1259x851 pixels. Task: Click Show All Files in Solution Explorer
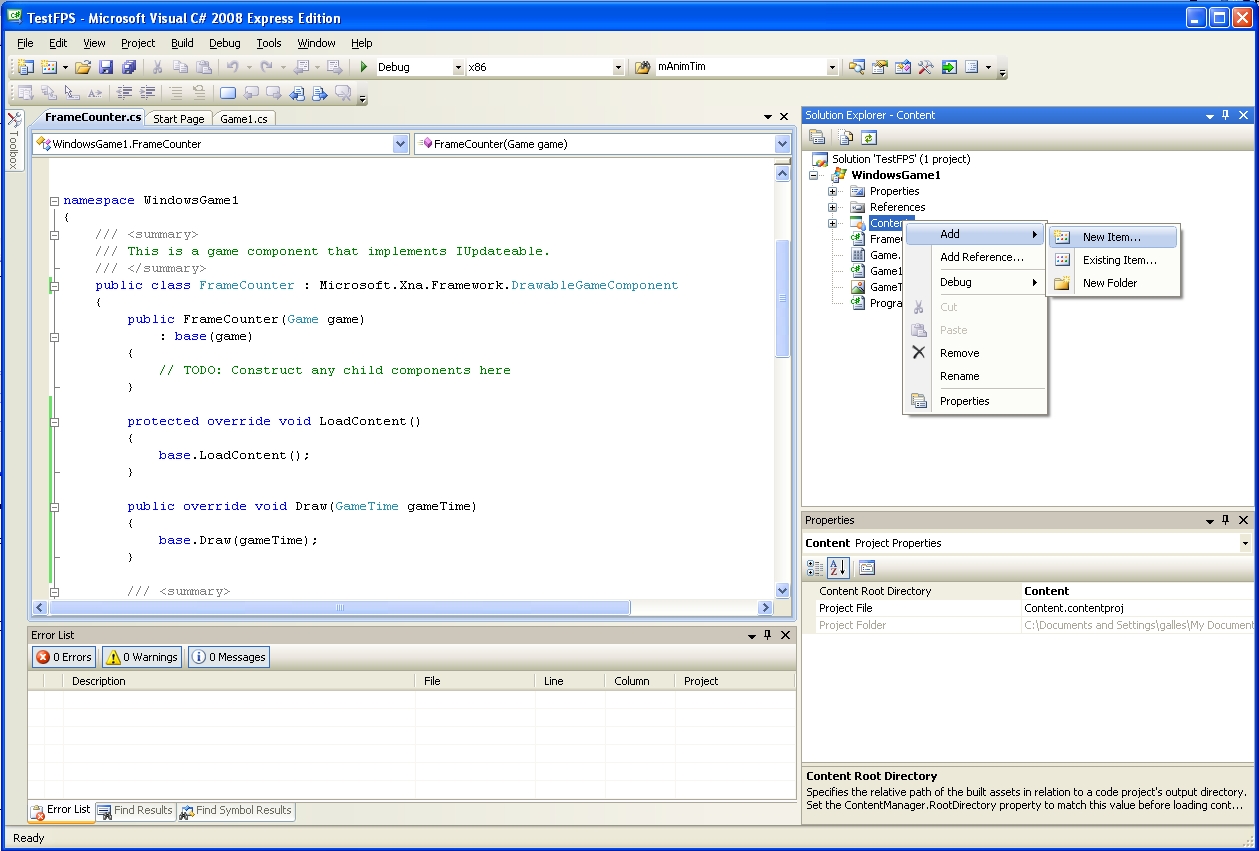[x=847, y=138]
